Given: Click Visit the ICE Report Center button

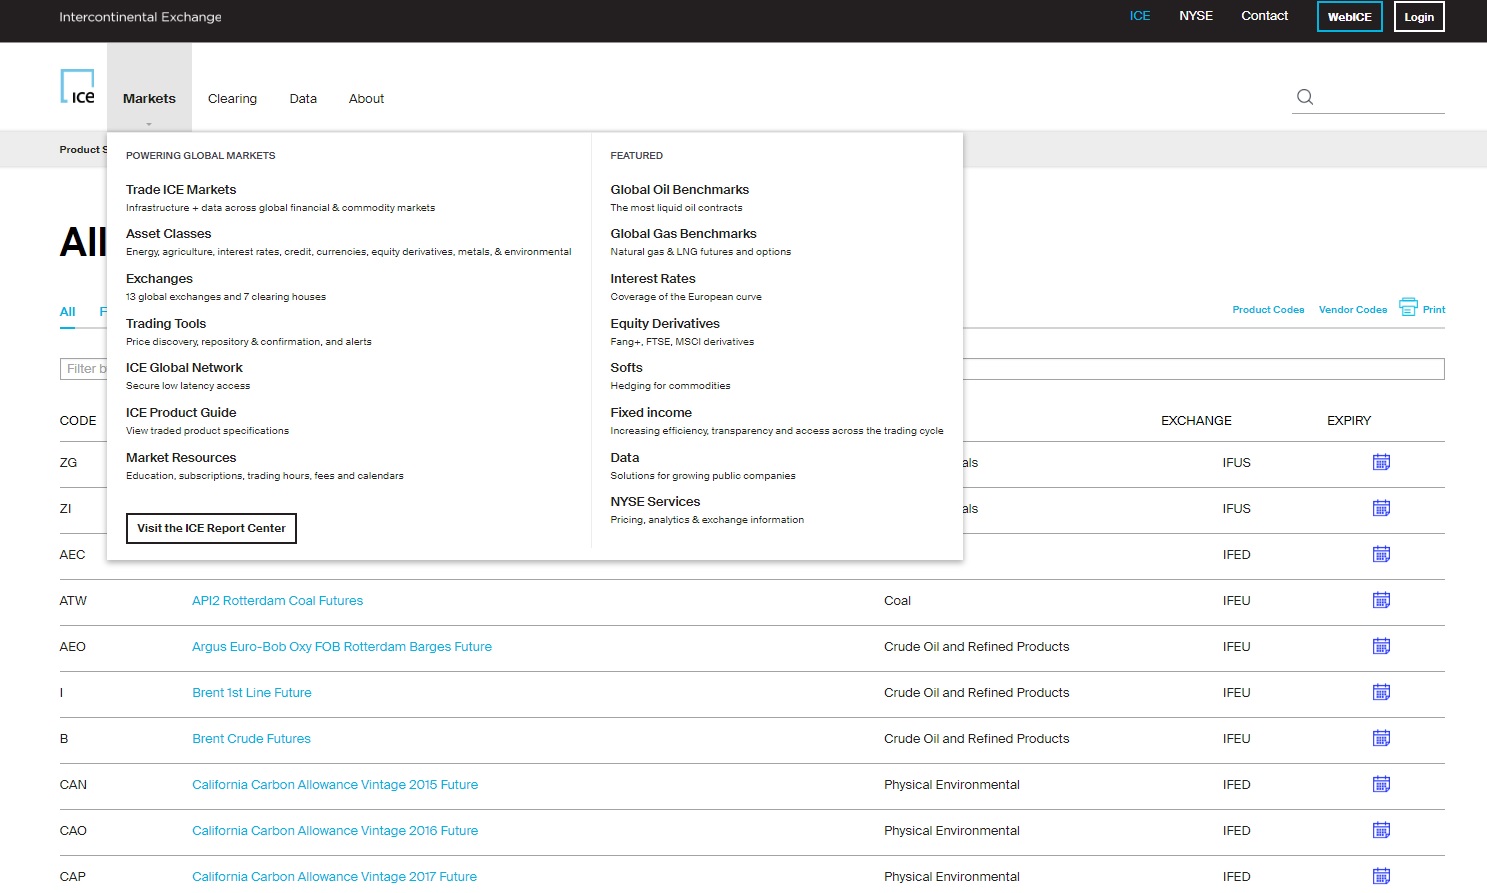Looking at the screenshot, I should click(x=211, y=528).
